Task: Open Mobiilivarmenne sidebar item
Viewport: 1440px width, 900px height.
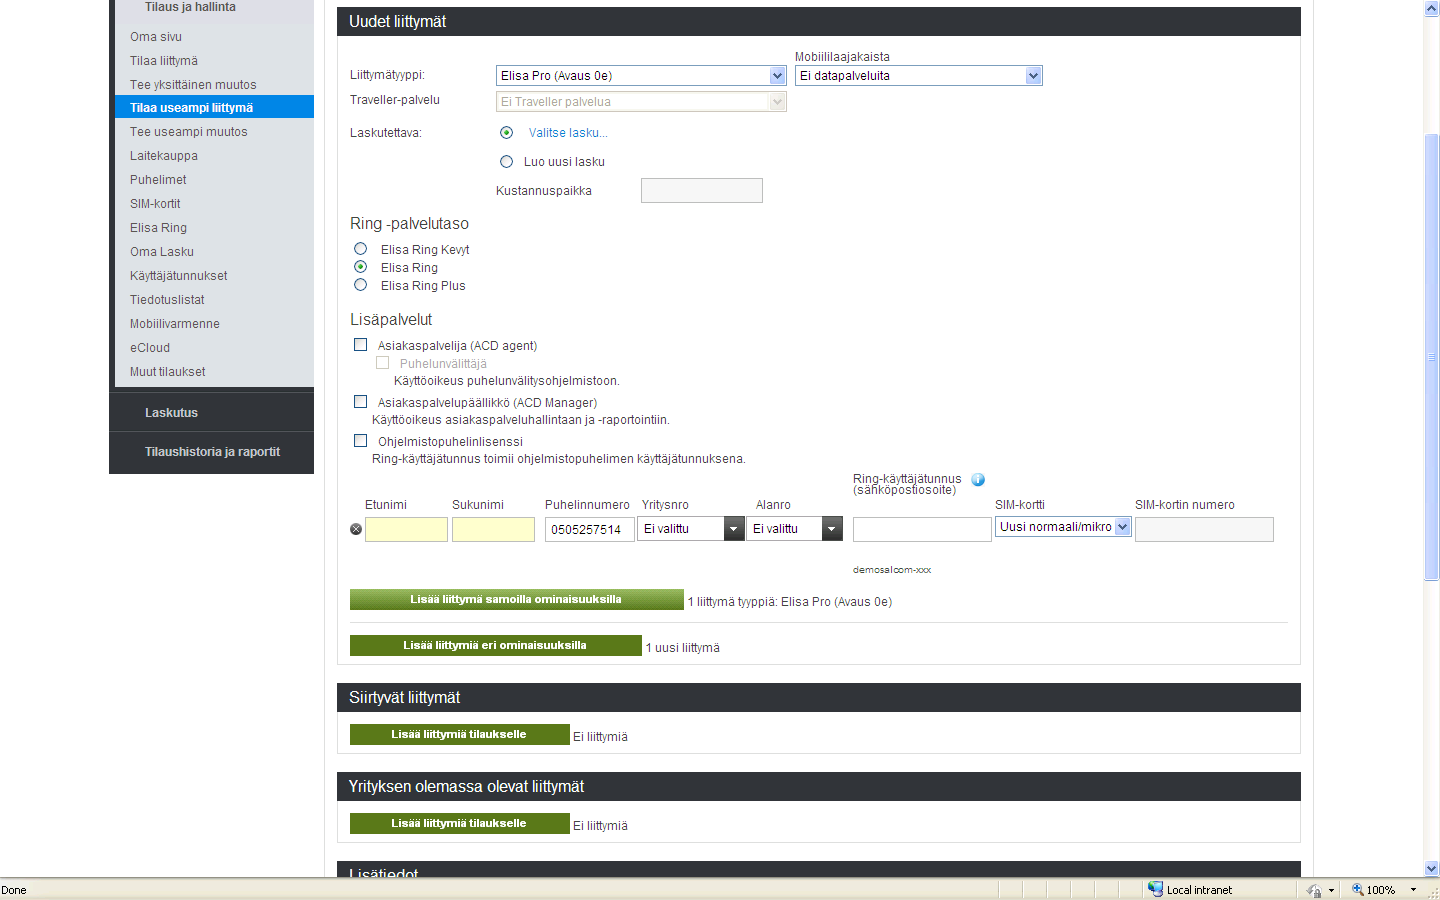Action: [175, 324]
